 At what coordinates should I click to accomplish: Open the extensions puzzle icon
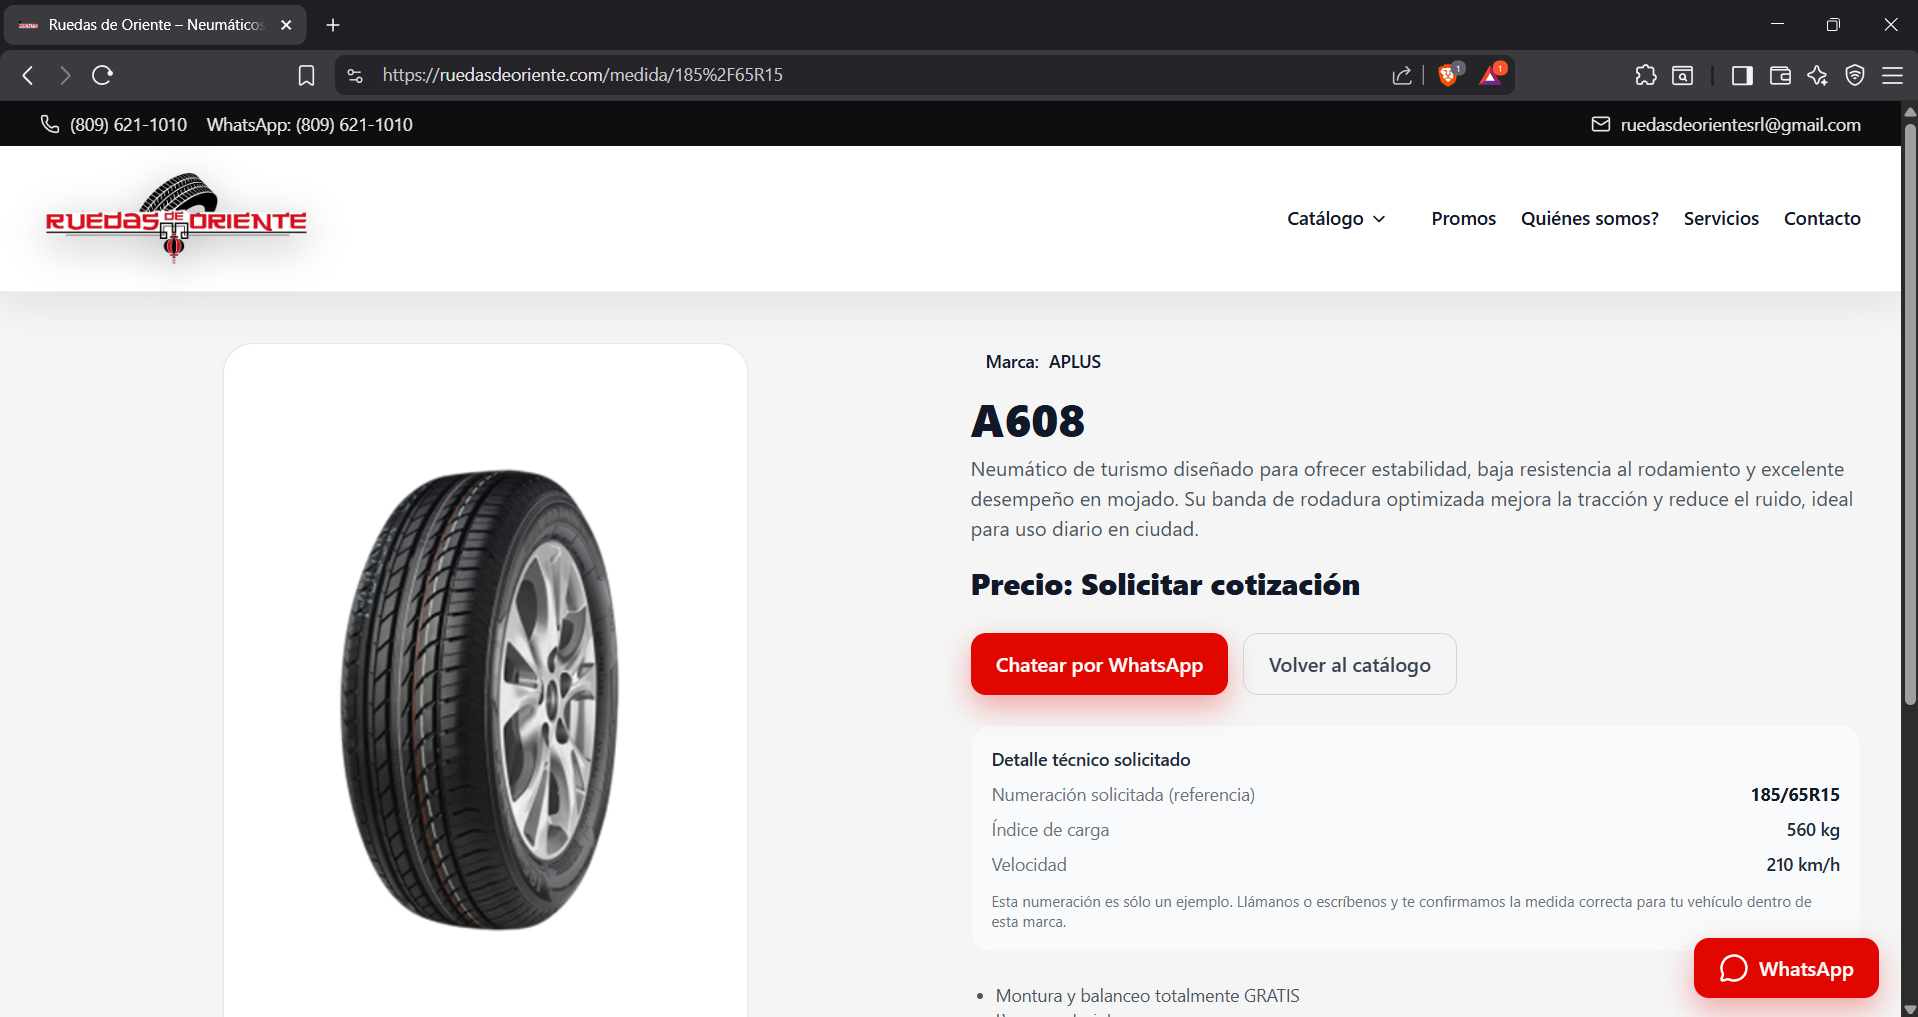[1645, 75]
